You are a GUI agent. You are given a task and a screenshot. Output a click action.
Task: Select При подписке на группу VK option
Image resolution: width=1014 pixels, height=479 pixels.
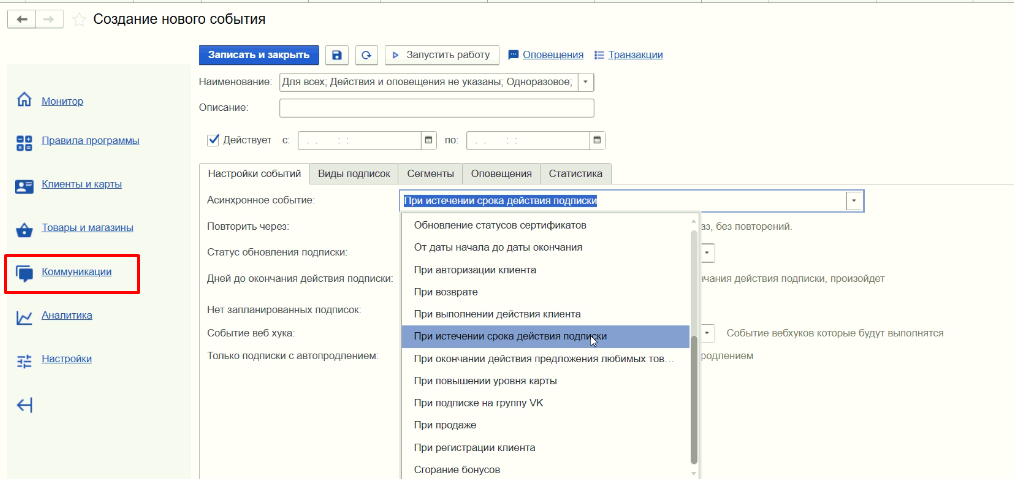pos(546,403)
